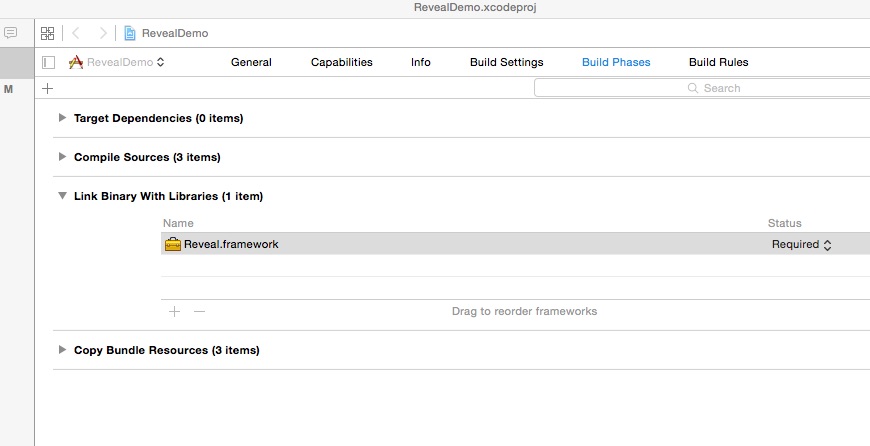Image resolution: width=870 pixels, height=446 pixels.
Task: Add a new build phase plus
Action: click(48, 88)
